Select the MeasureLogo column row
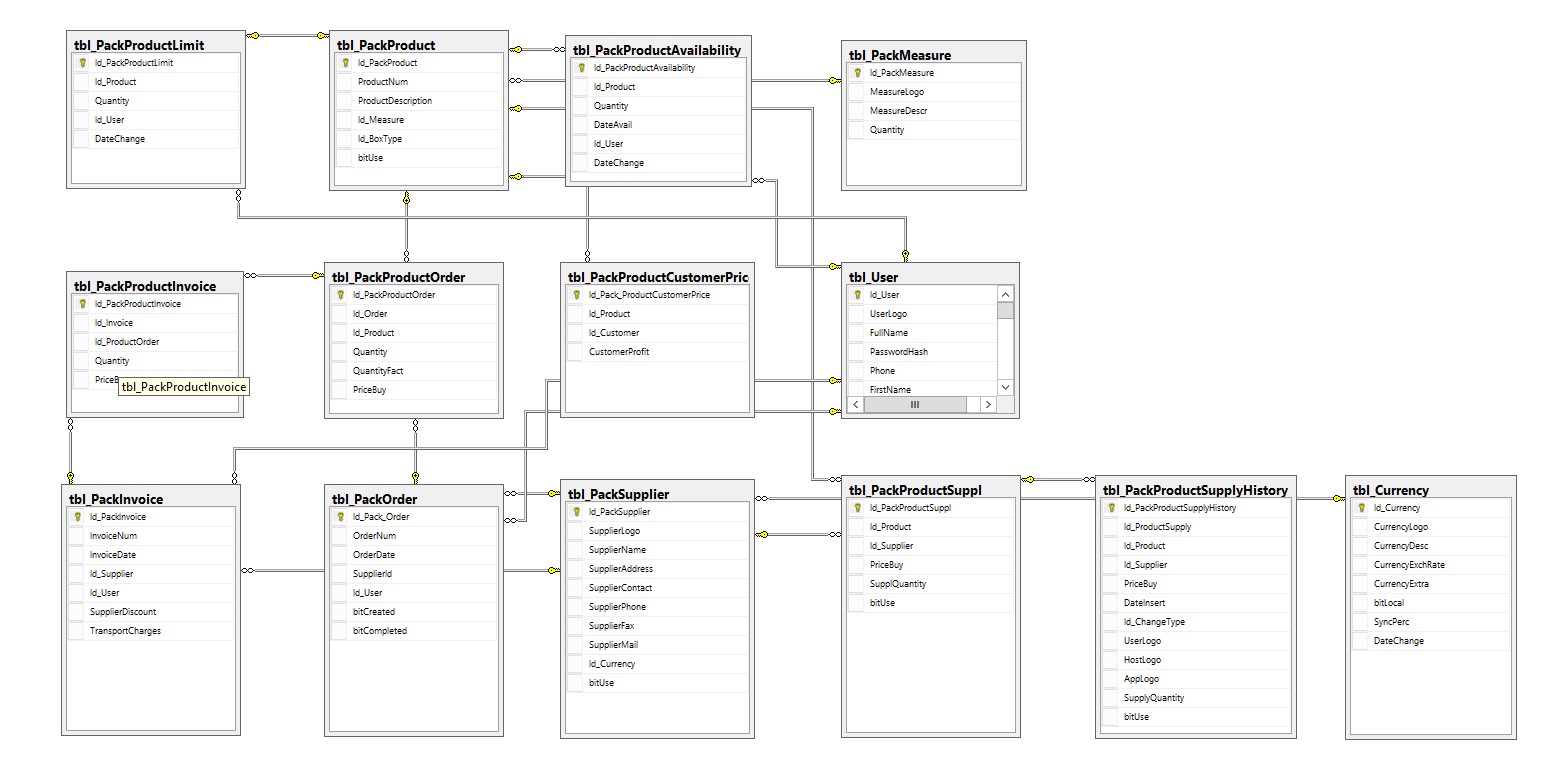1554x769 pixels. 934,92
